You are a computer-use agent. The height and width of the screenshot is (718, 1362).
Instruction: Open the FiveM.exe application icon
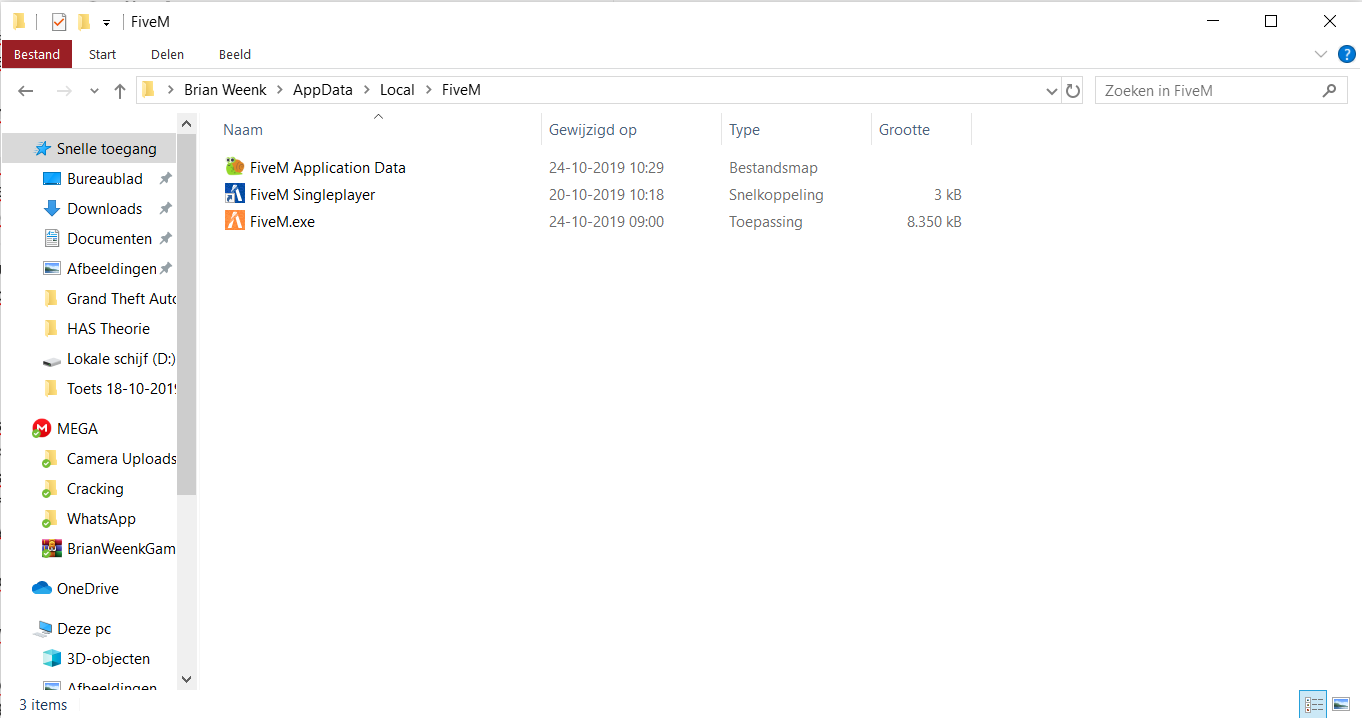235,222
